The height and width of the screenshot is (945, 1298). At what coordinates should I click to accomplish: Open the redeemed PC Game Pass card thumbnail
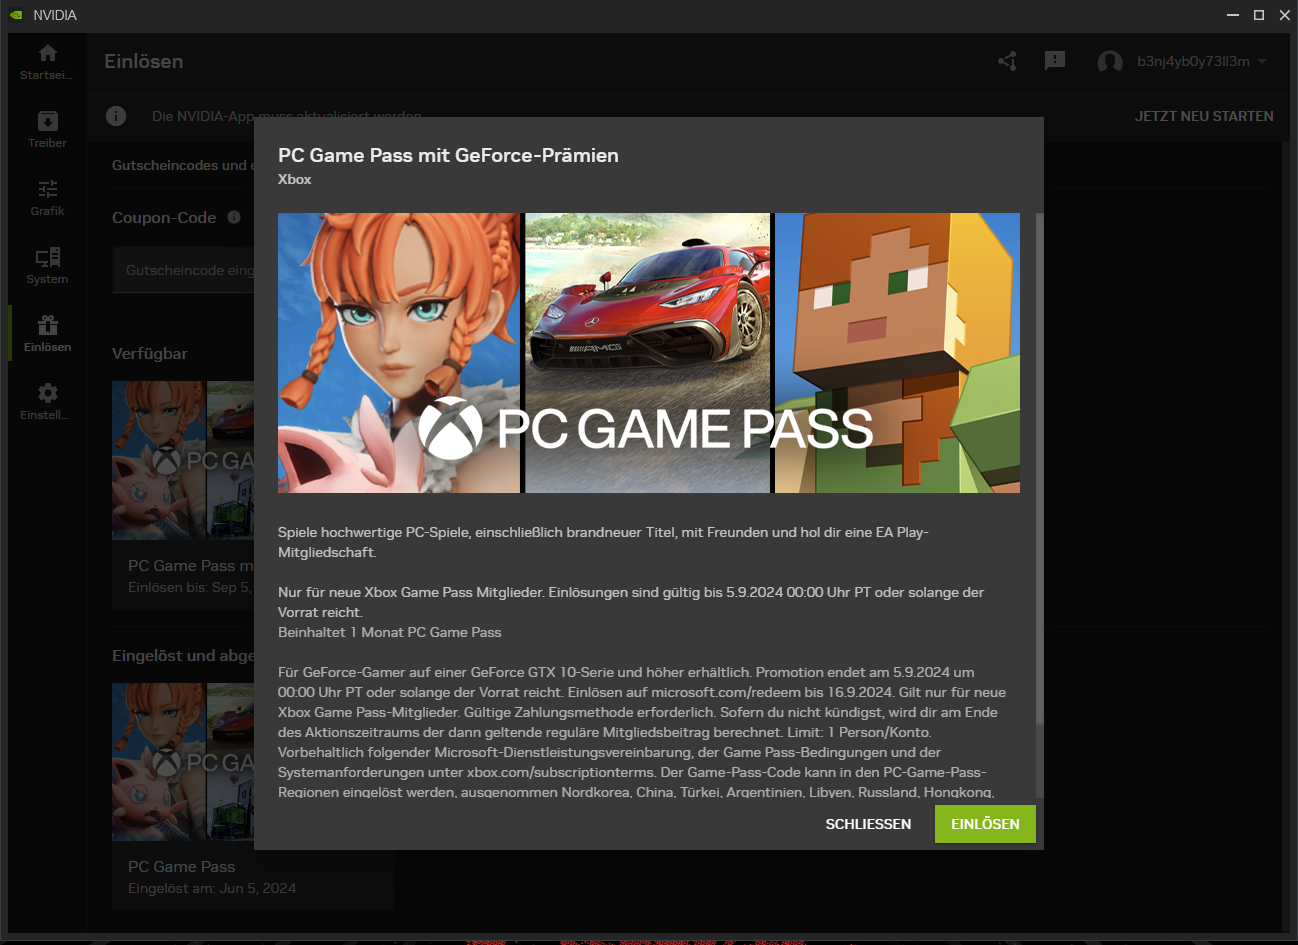coord(183,762)
